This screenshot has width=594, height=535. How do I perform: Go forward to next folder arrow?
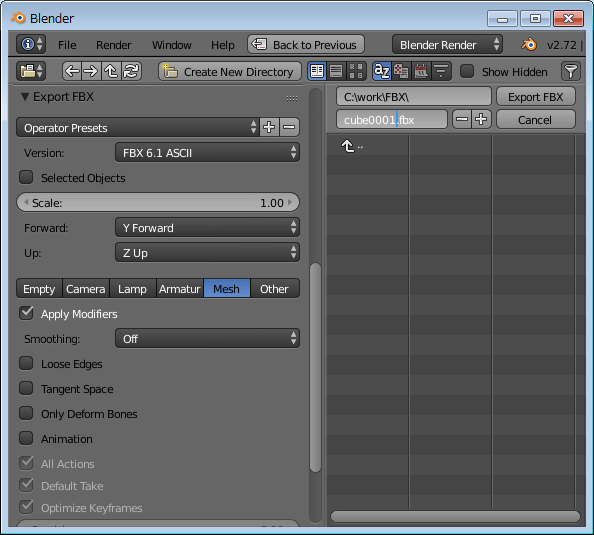(91, 71)
